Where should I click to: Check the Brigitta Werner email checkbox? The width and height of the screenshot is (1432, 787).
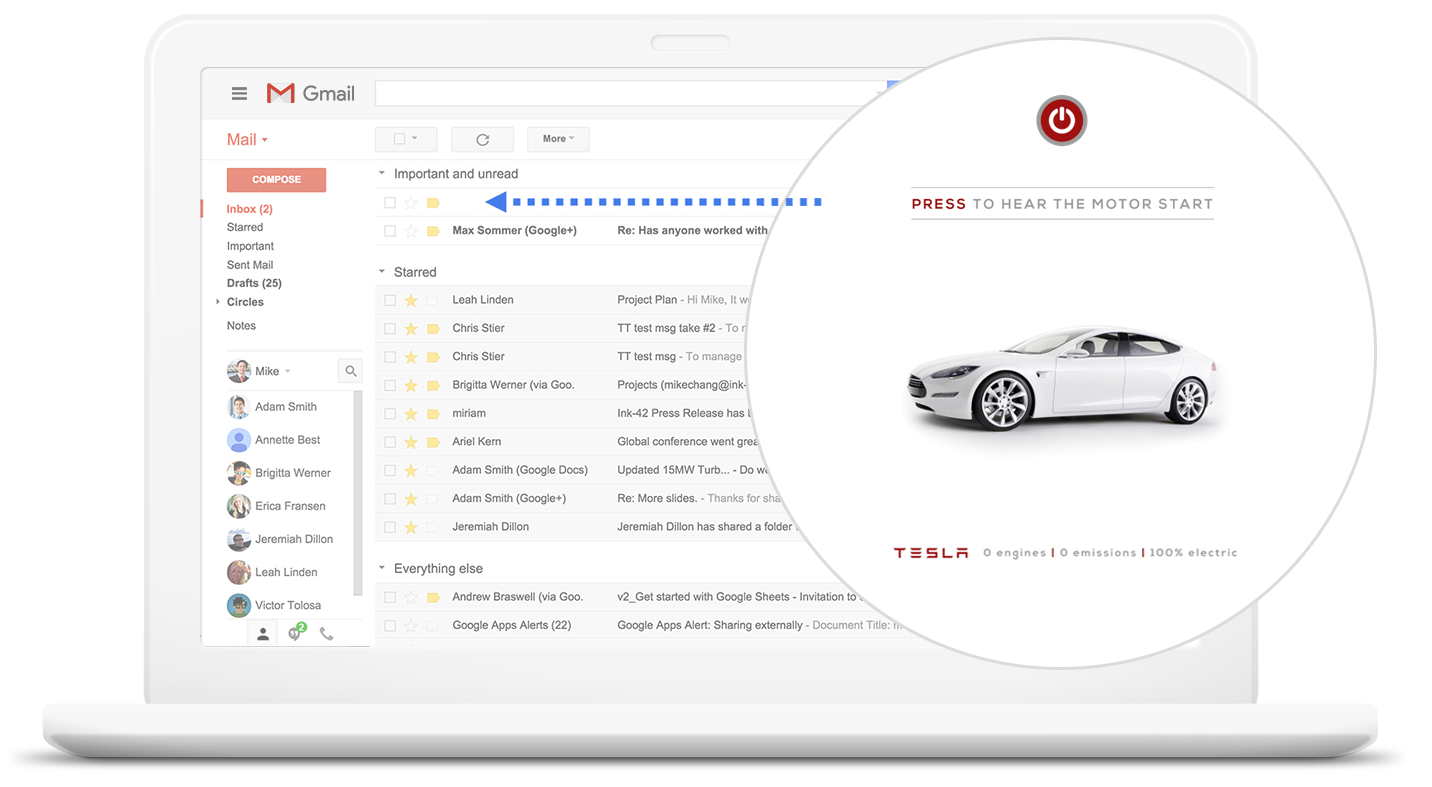390,385
